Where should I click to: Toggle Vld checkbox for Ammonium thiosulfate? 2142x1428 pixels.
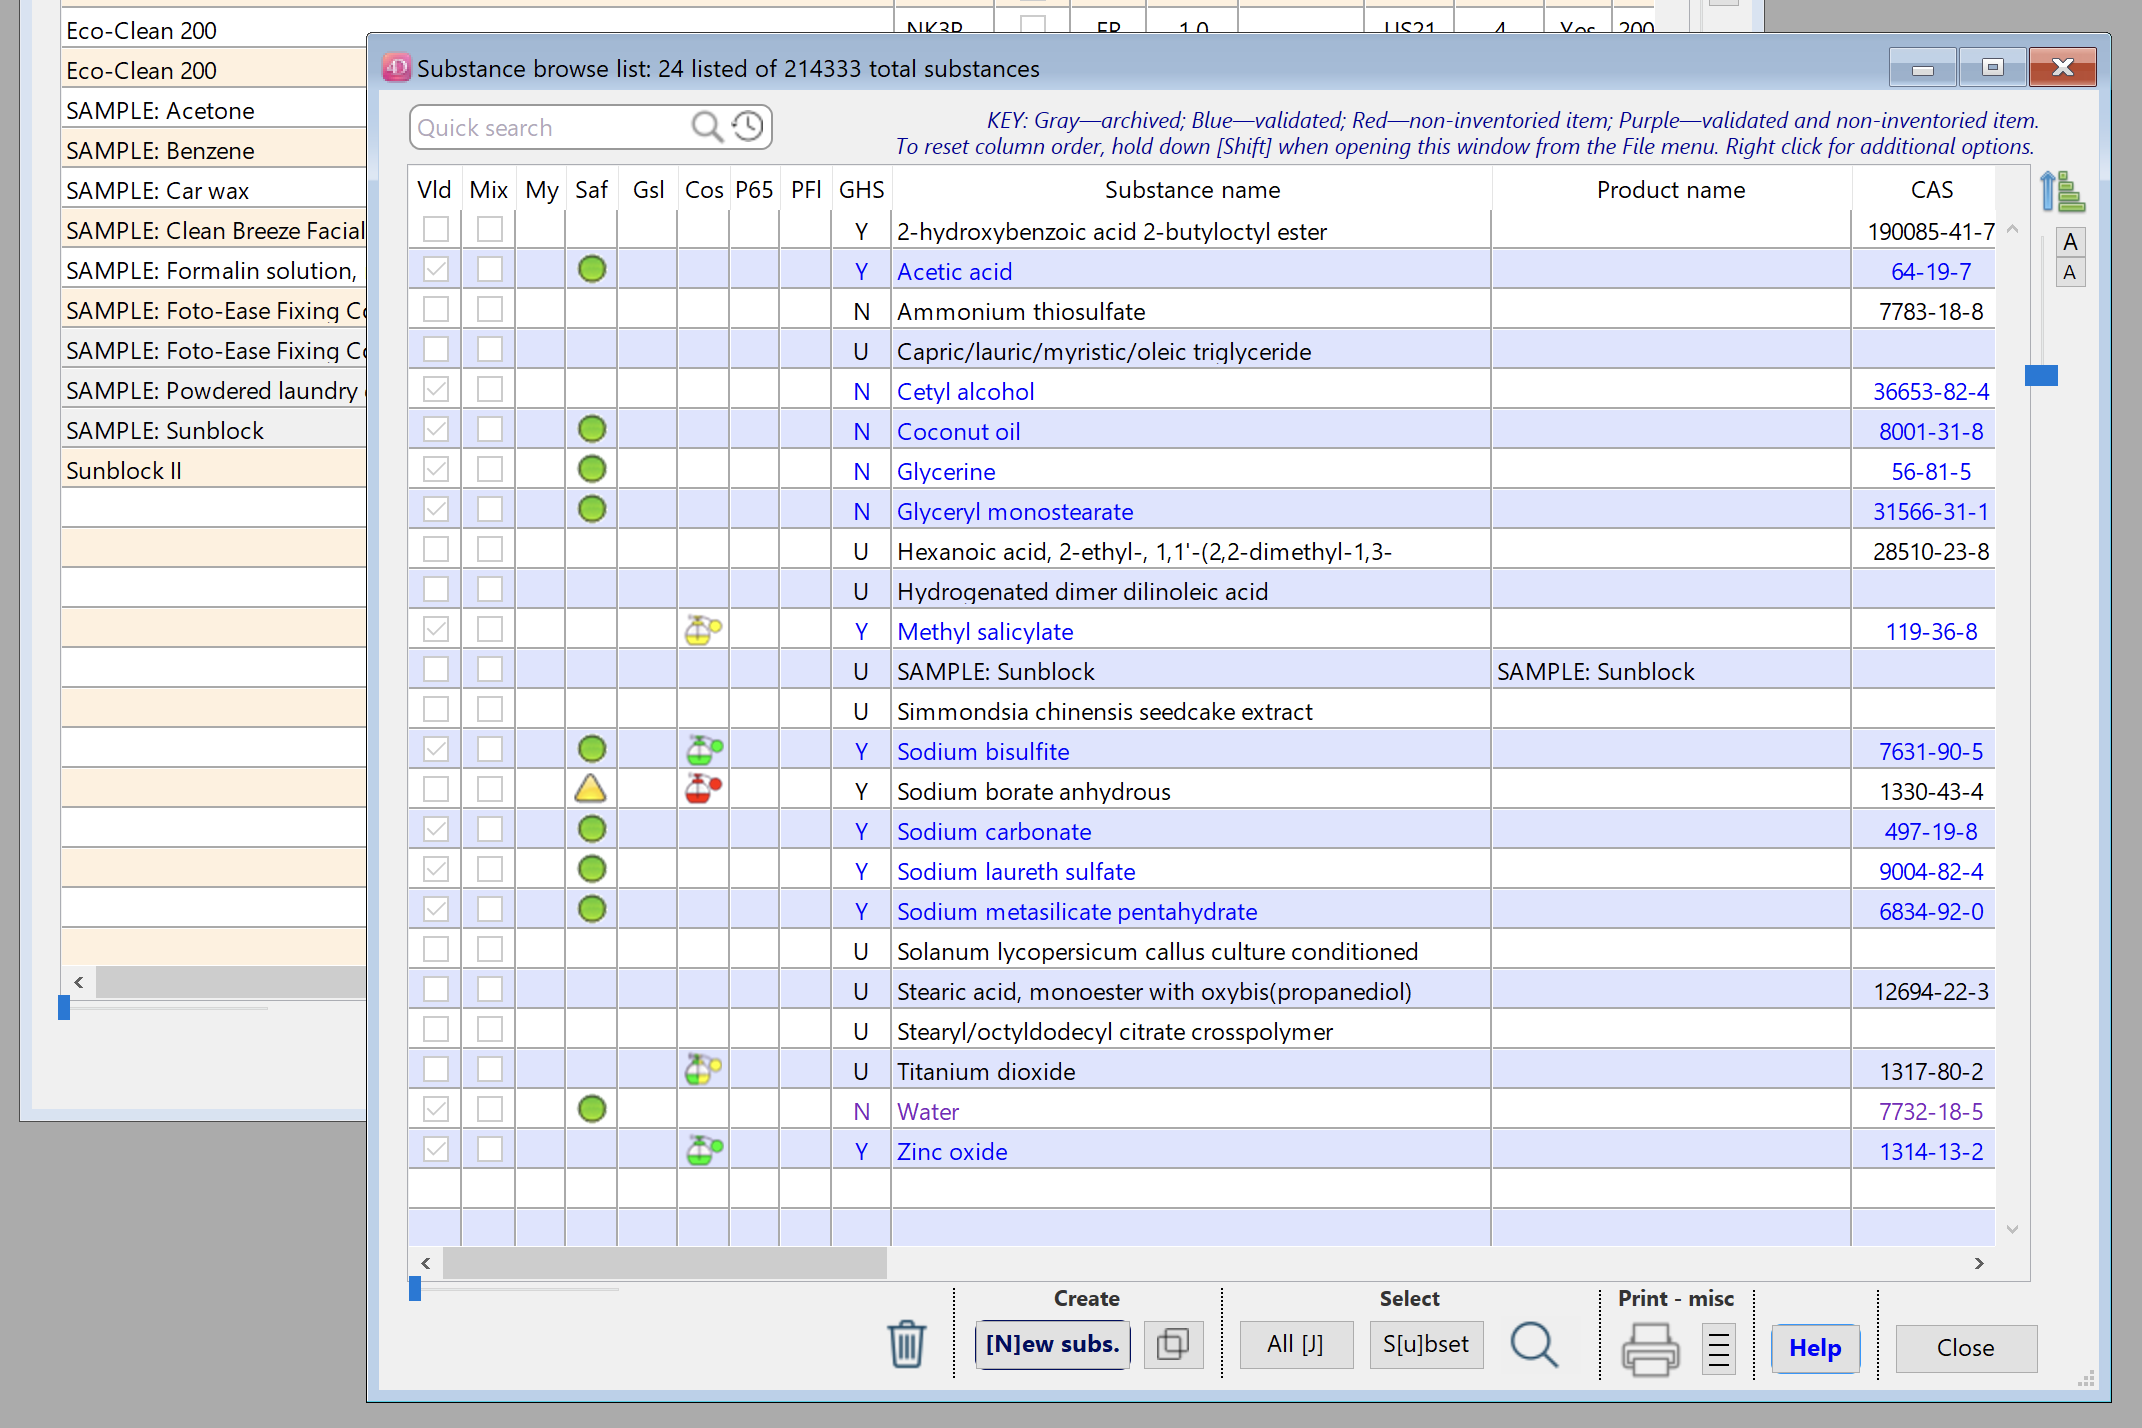click(x=435, y=310)
